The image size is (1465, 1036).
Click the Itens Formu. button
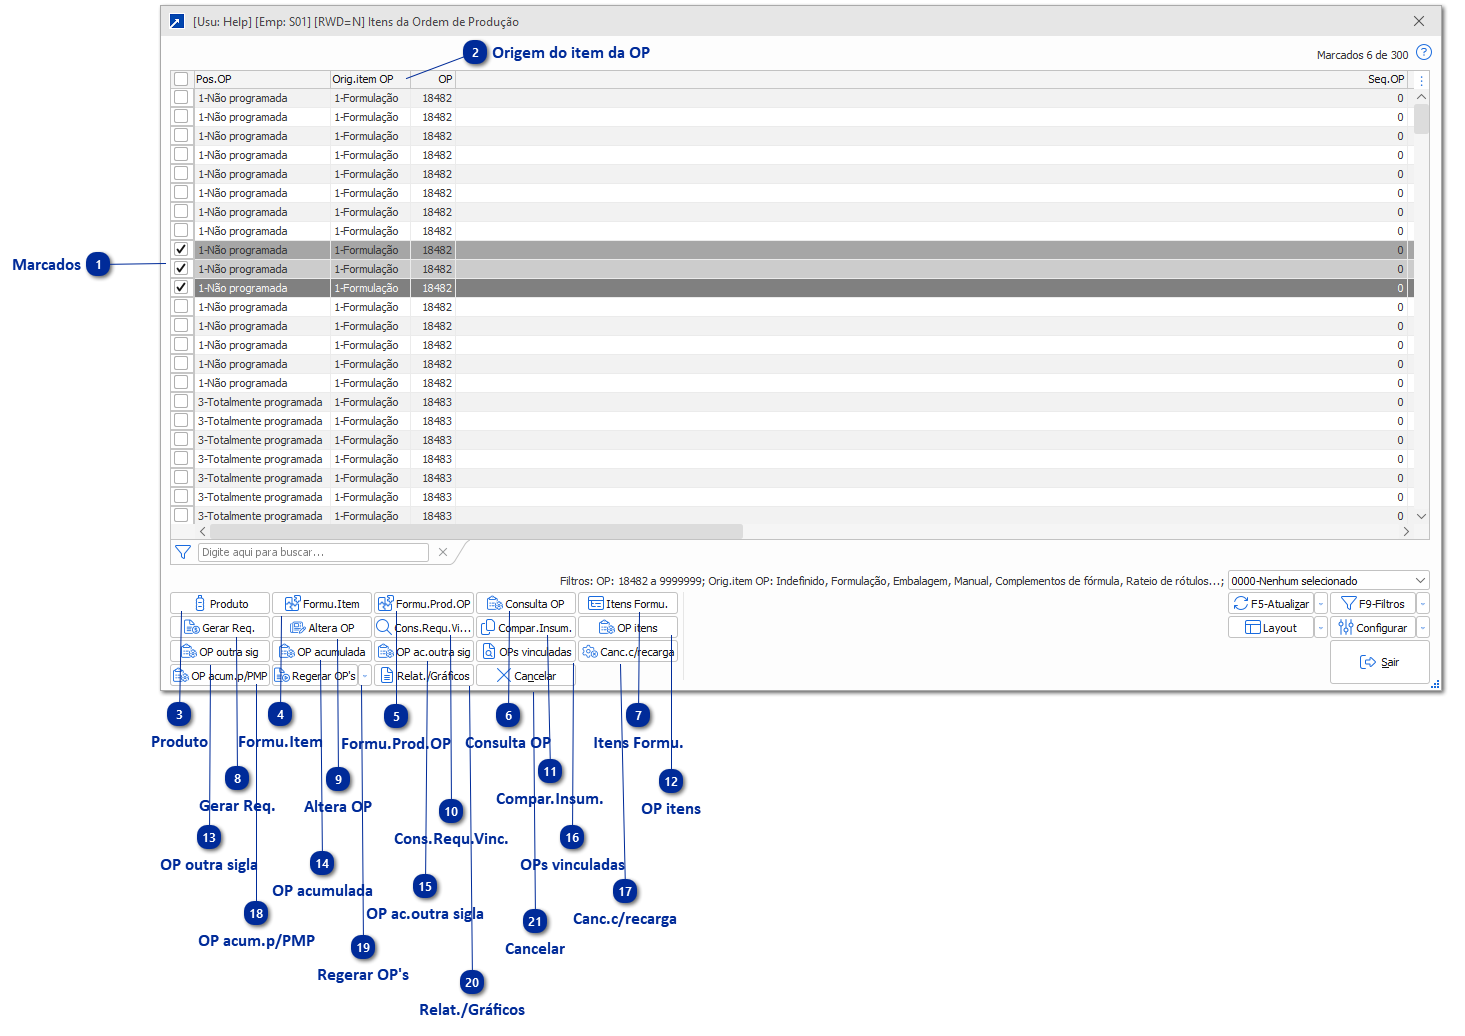point(628,604)
